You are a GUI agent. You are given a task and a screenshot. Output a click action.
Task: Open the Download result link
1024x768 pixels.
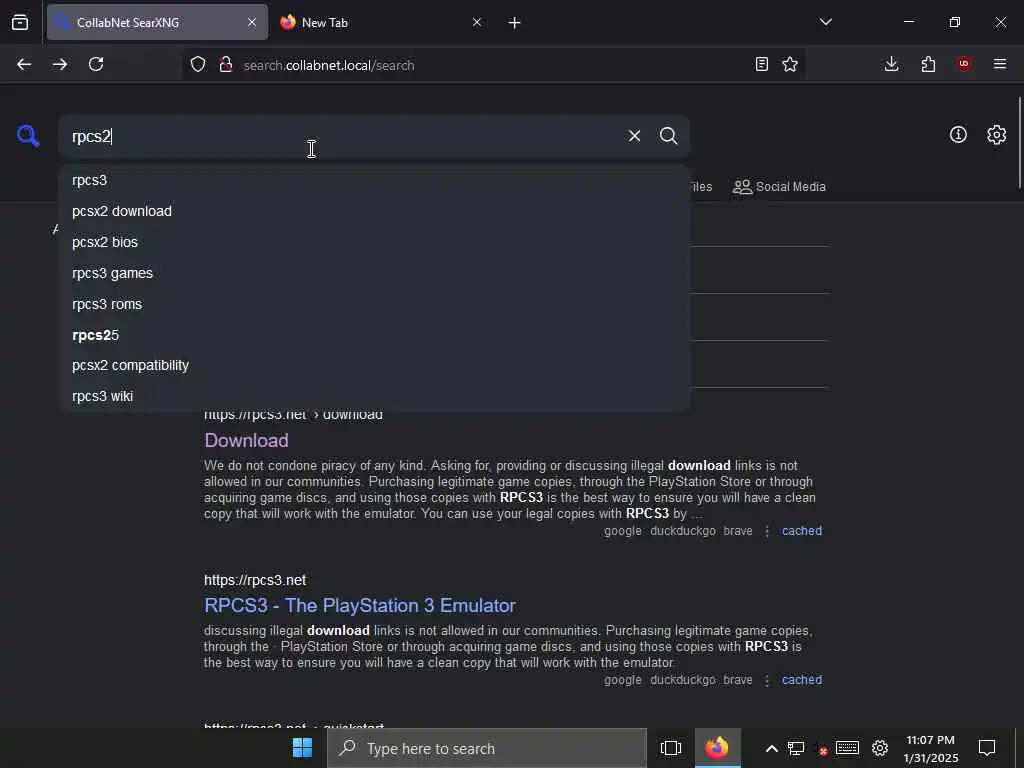246,441
